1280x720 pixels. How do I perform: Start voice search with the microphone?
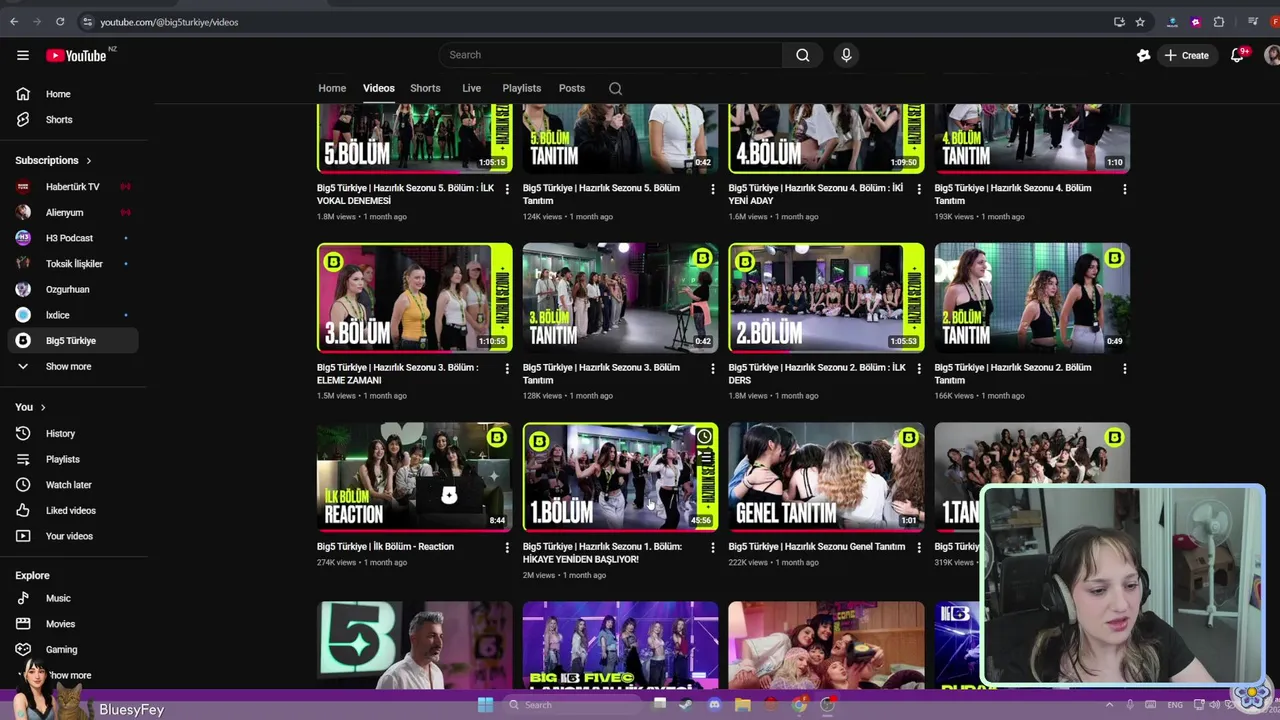(846, 55)
